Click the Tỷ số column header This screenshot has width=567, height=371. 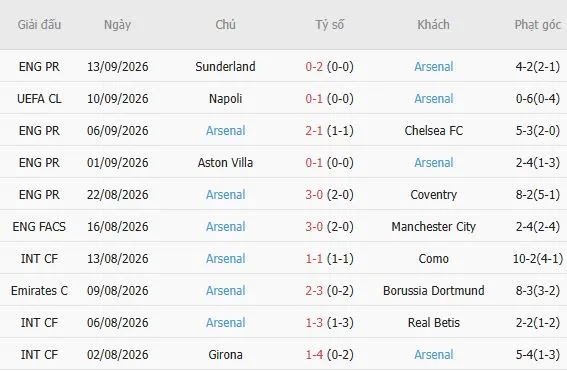pos(329,25)
